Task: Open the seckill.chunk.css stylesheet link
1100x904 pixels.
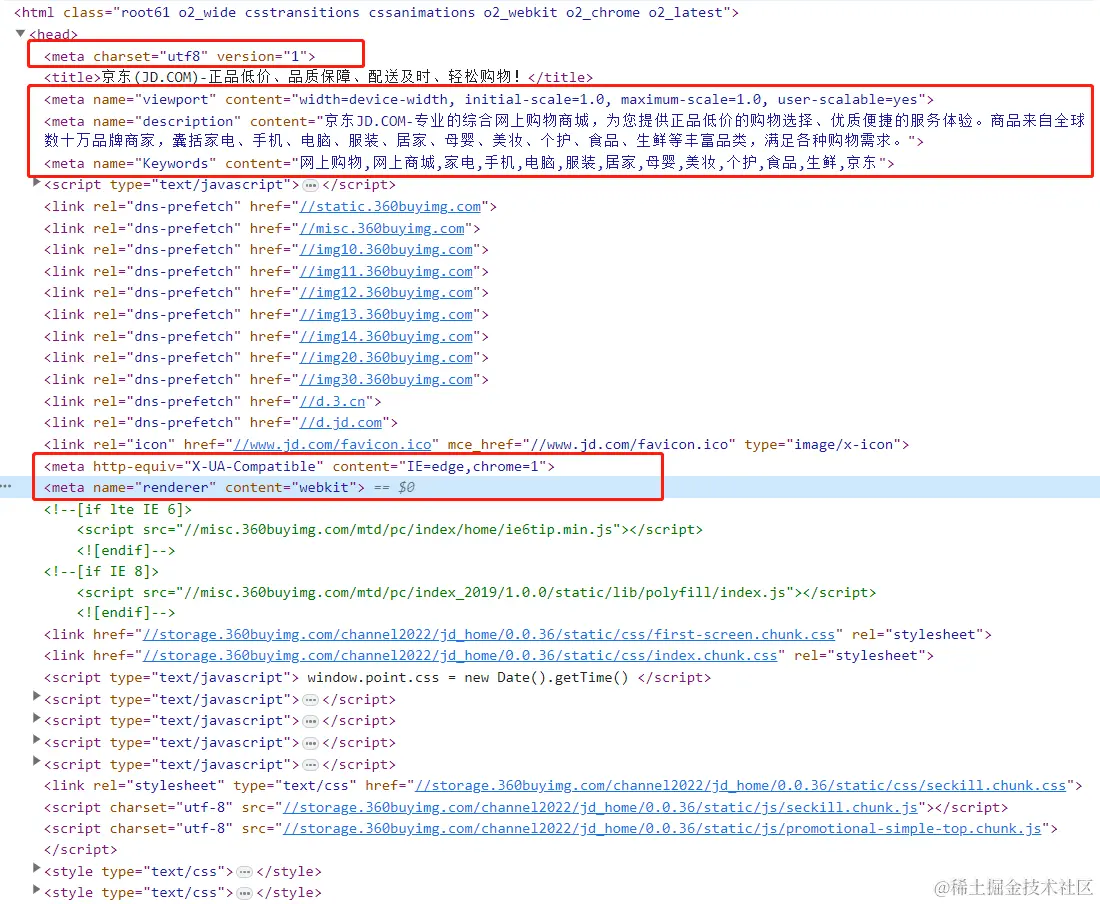Action: coord(740,786)
